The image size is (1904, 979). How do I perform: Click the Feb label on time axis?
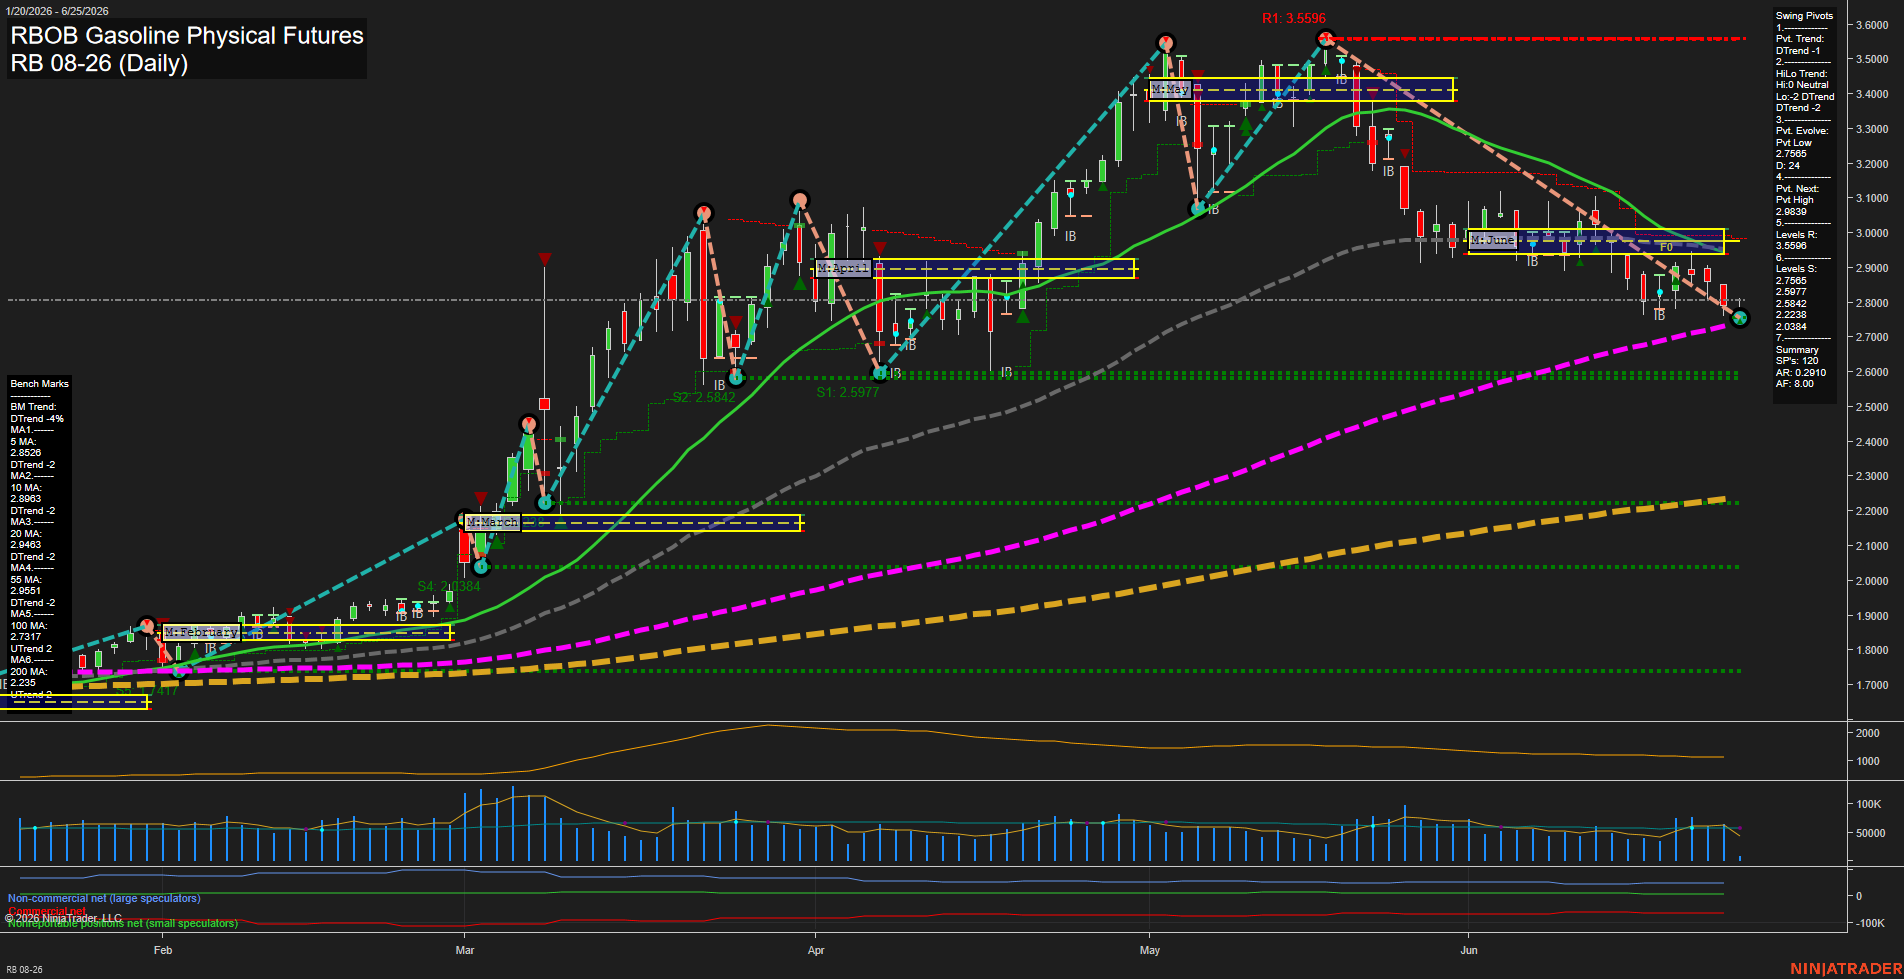[x=163, y=951]
